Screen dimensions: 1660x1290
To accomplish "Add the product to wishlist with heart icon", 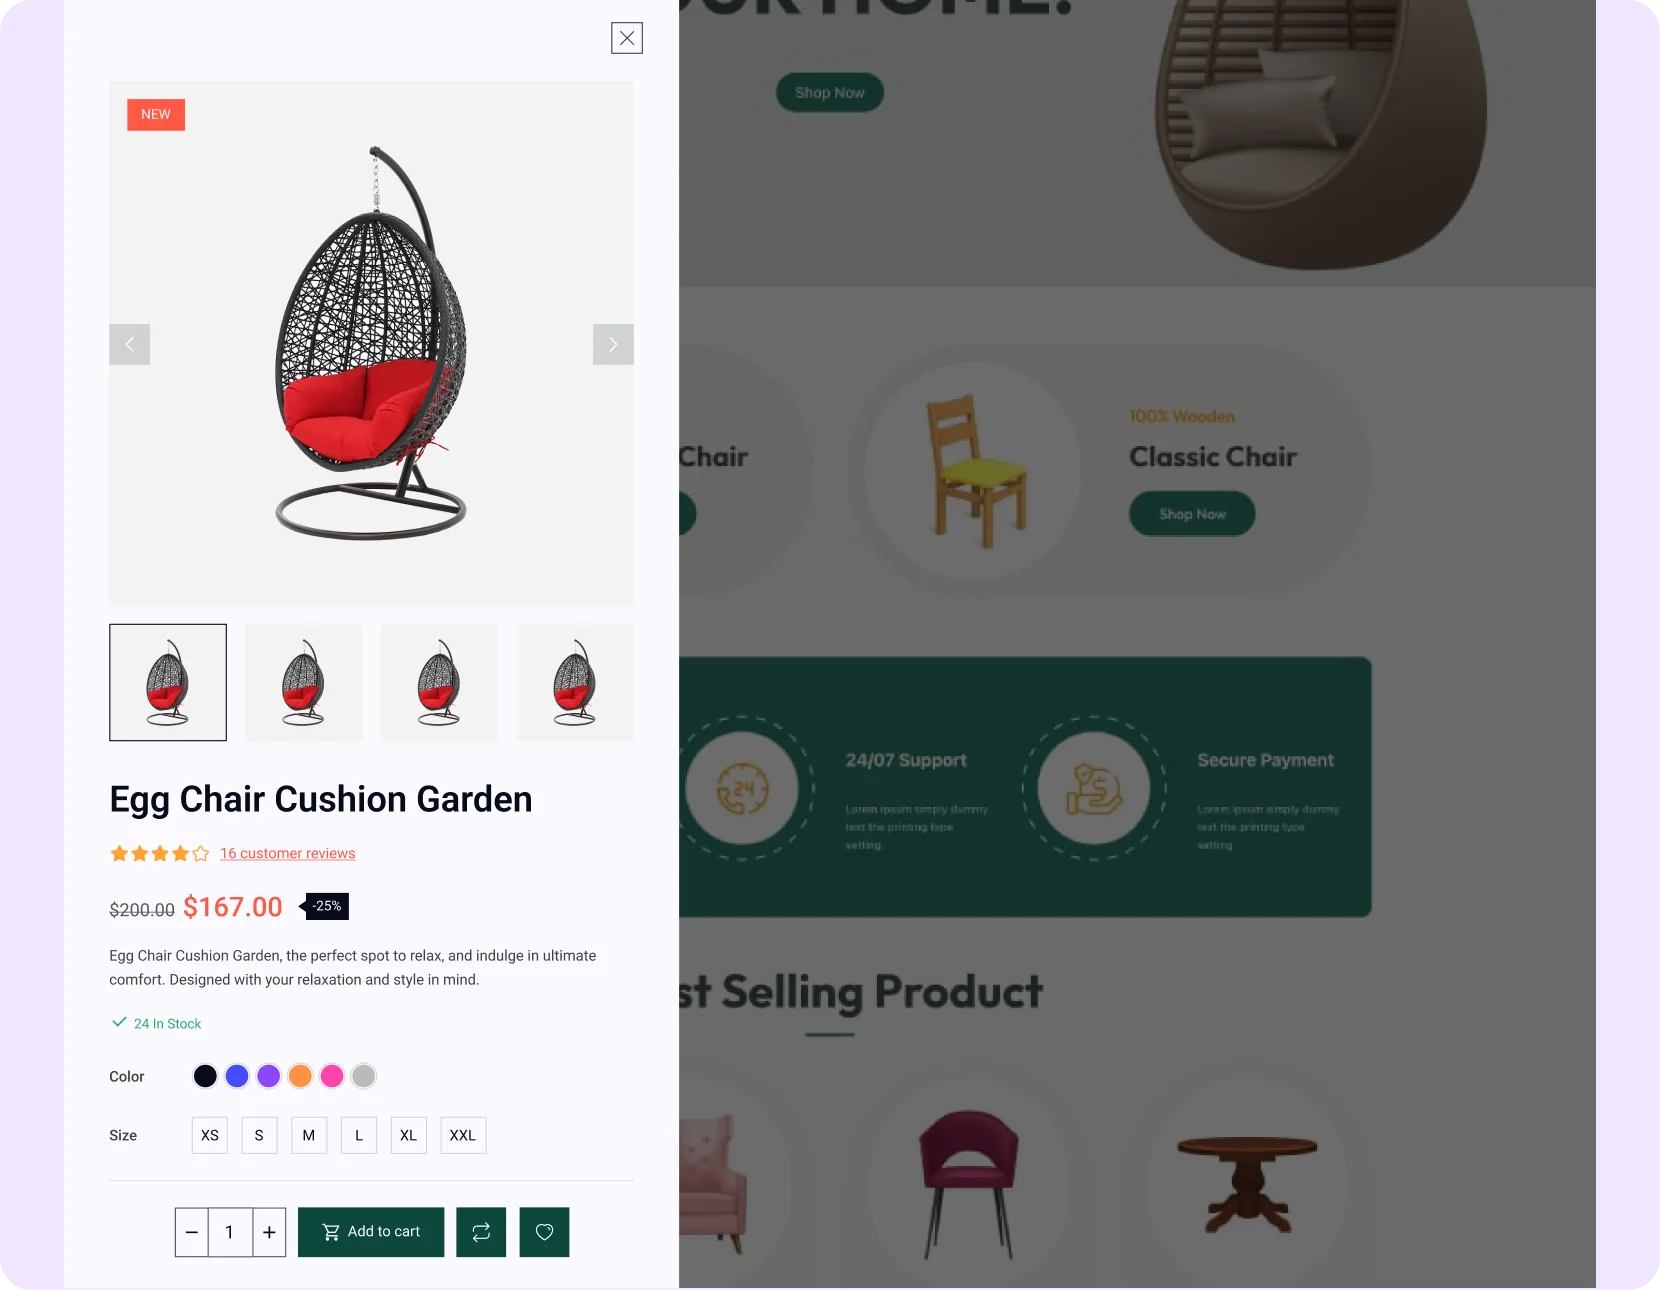I will pyautogui.click(x=544, y=1232).
